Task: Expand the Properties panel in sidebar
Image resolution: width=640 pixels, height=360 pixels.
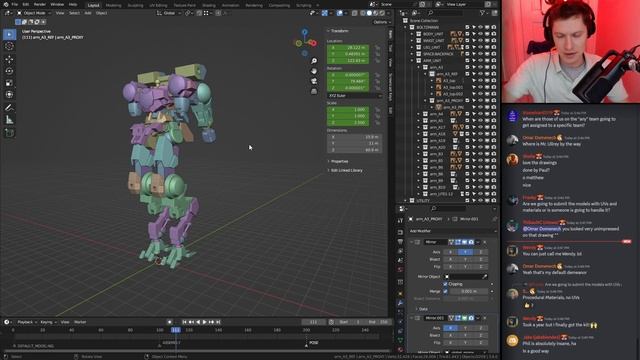Action: [338, 161]
